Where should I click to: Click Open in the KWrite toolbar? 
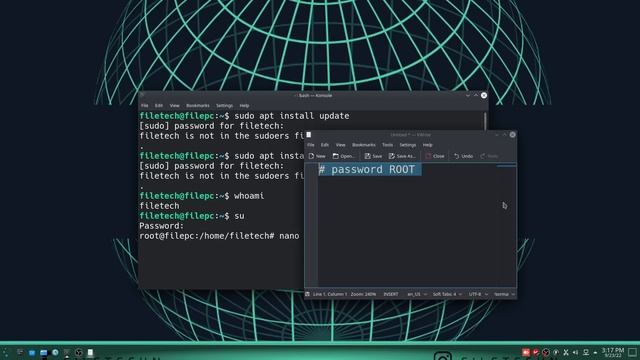click(343, 156)
